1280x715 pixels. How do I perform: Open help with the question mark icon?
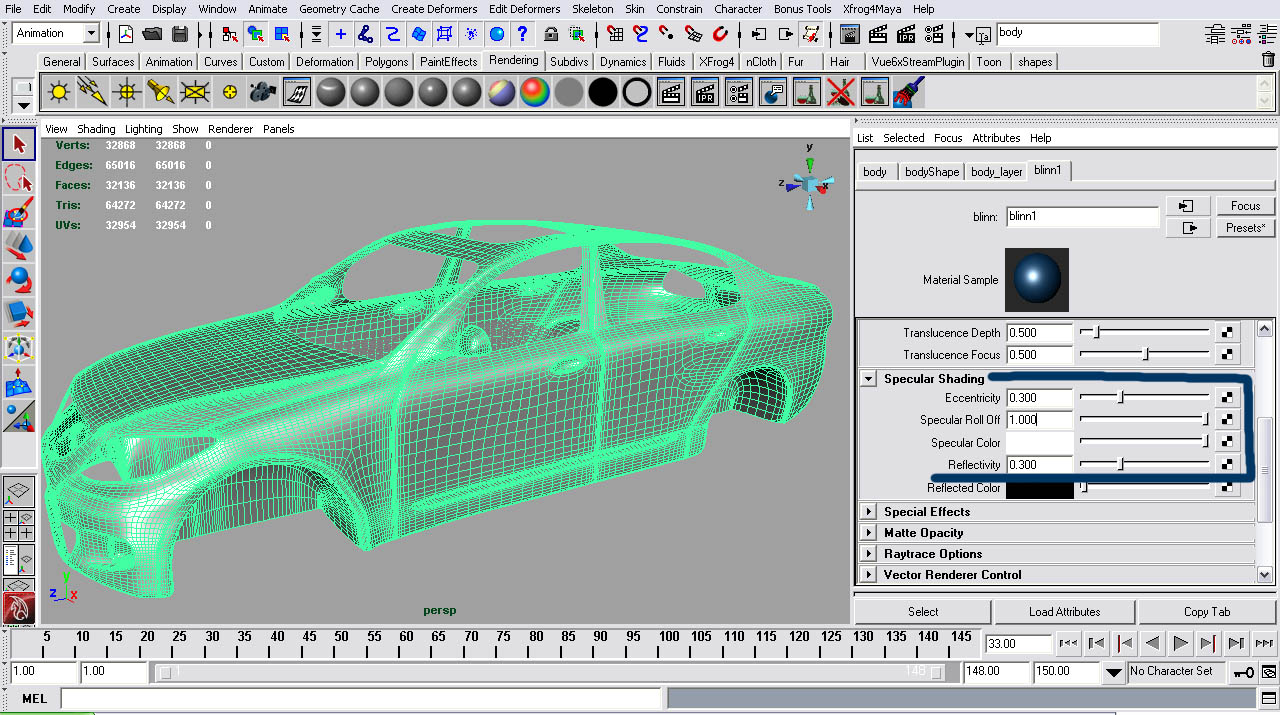pos(522,34)
